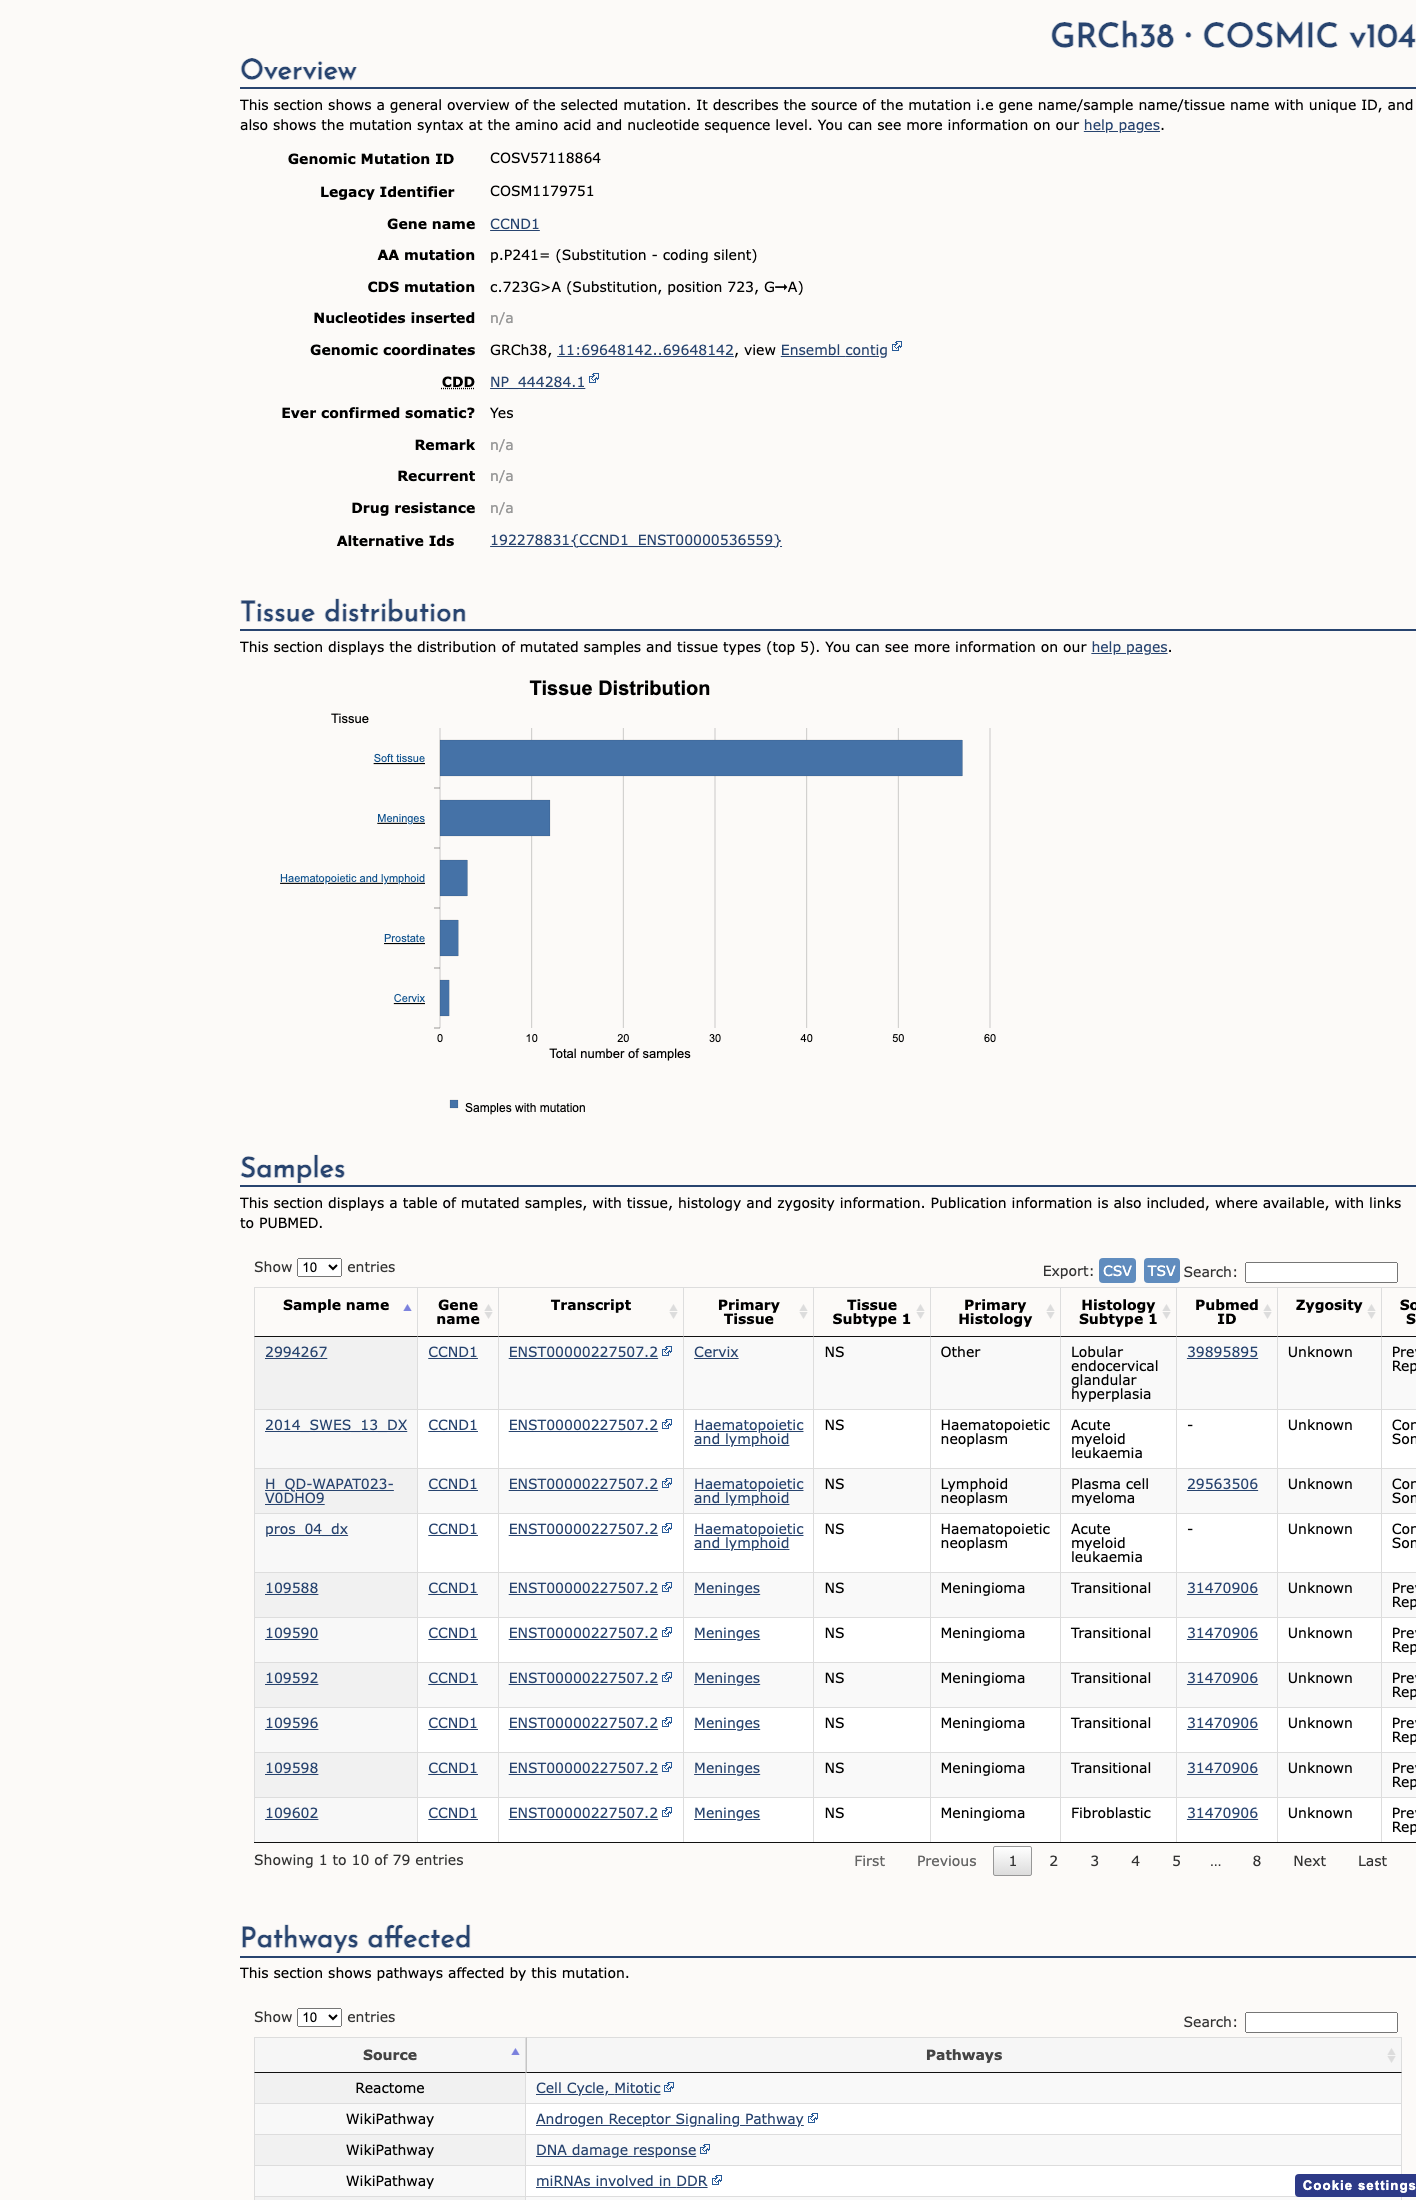
Task: Click external icon on transcript in row 2994267
Action: coord(667,1350)
